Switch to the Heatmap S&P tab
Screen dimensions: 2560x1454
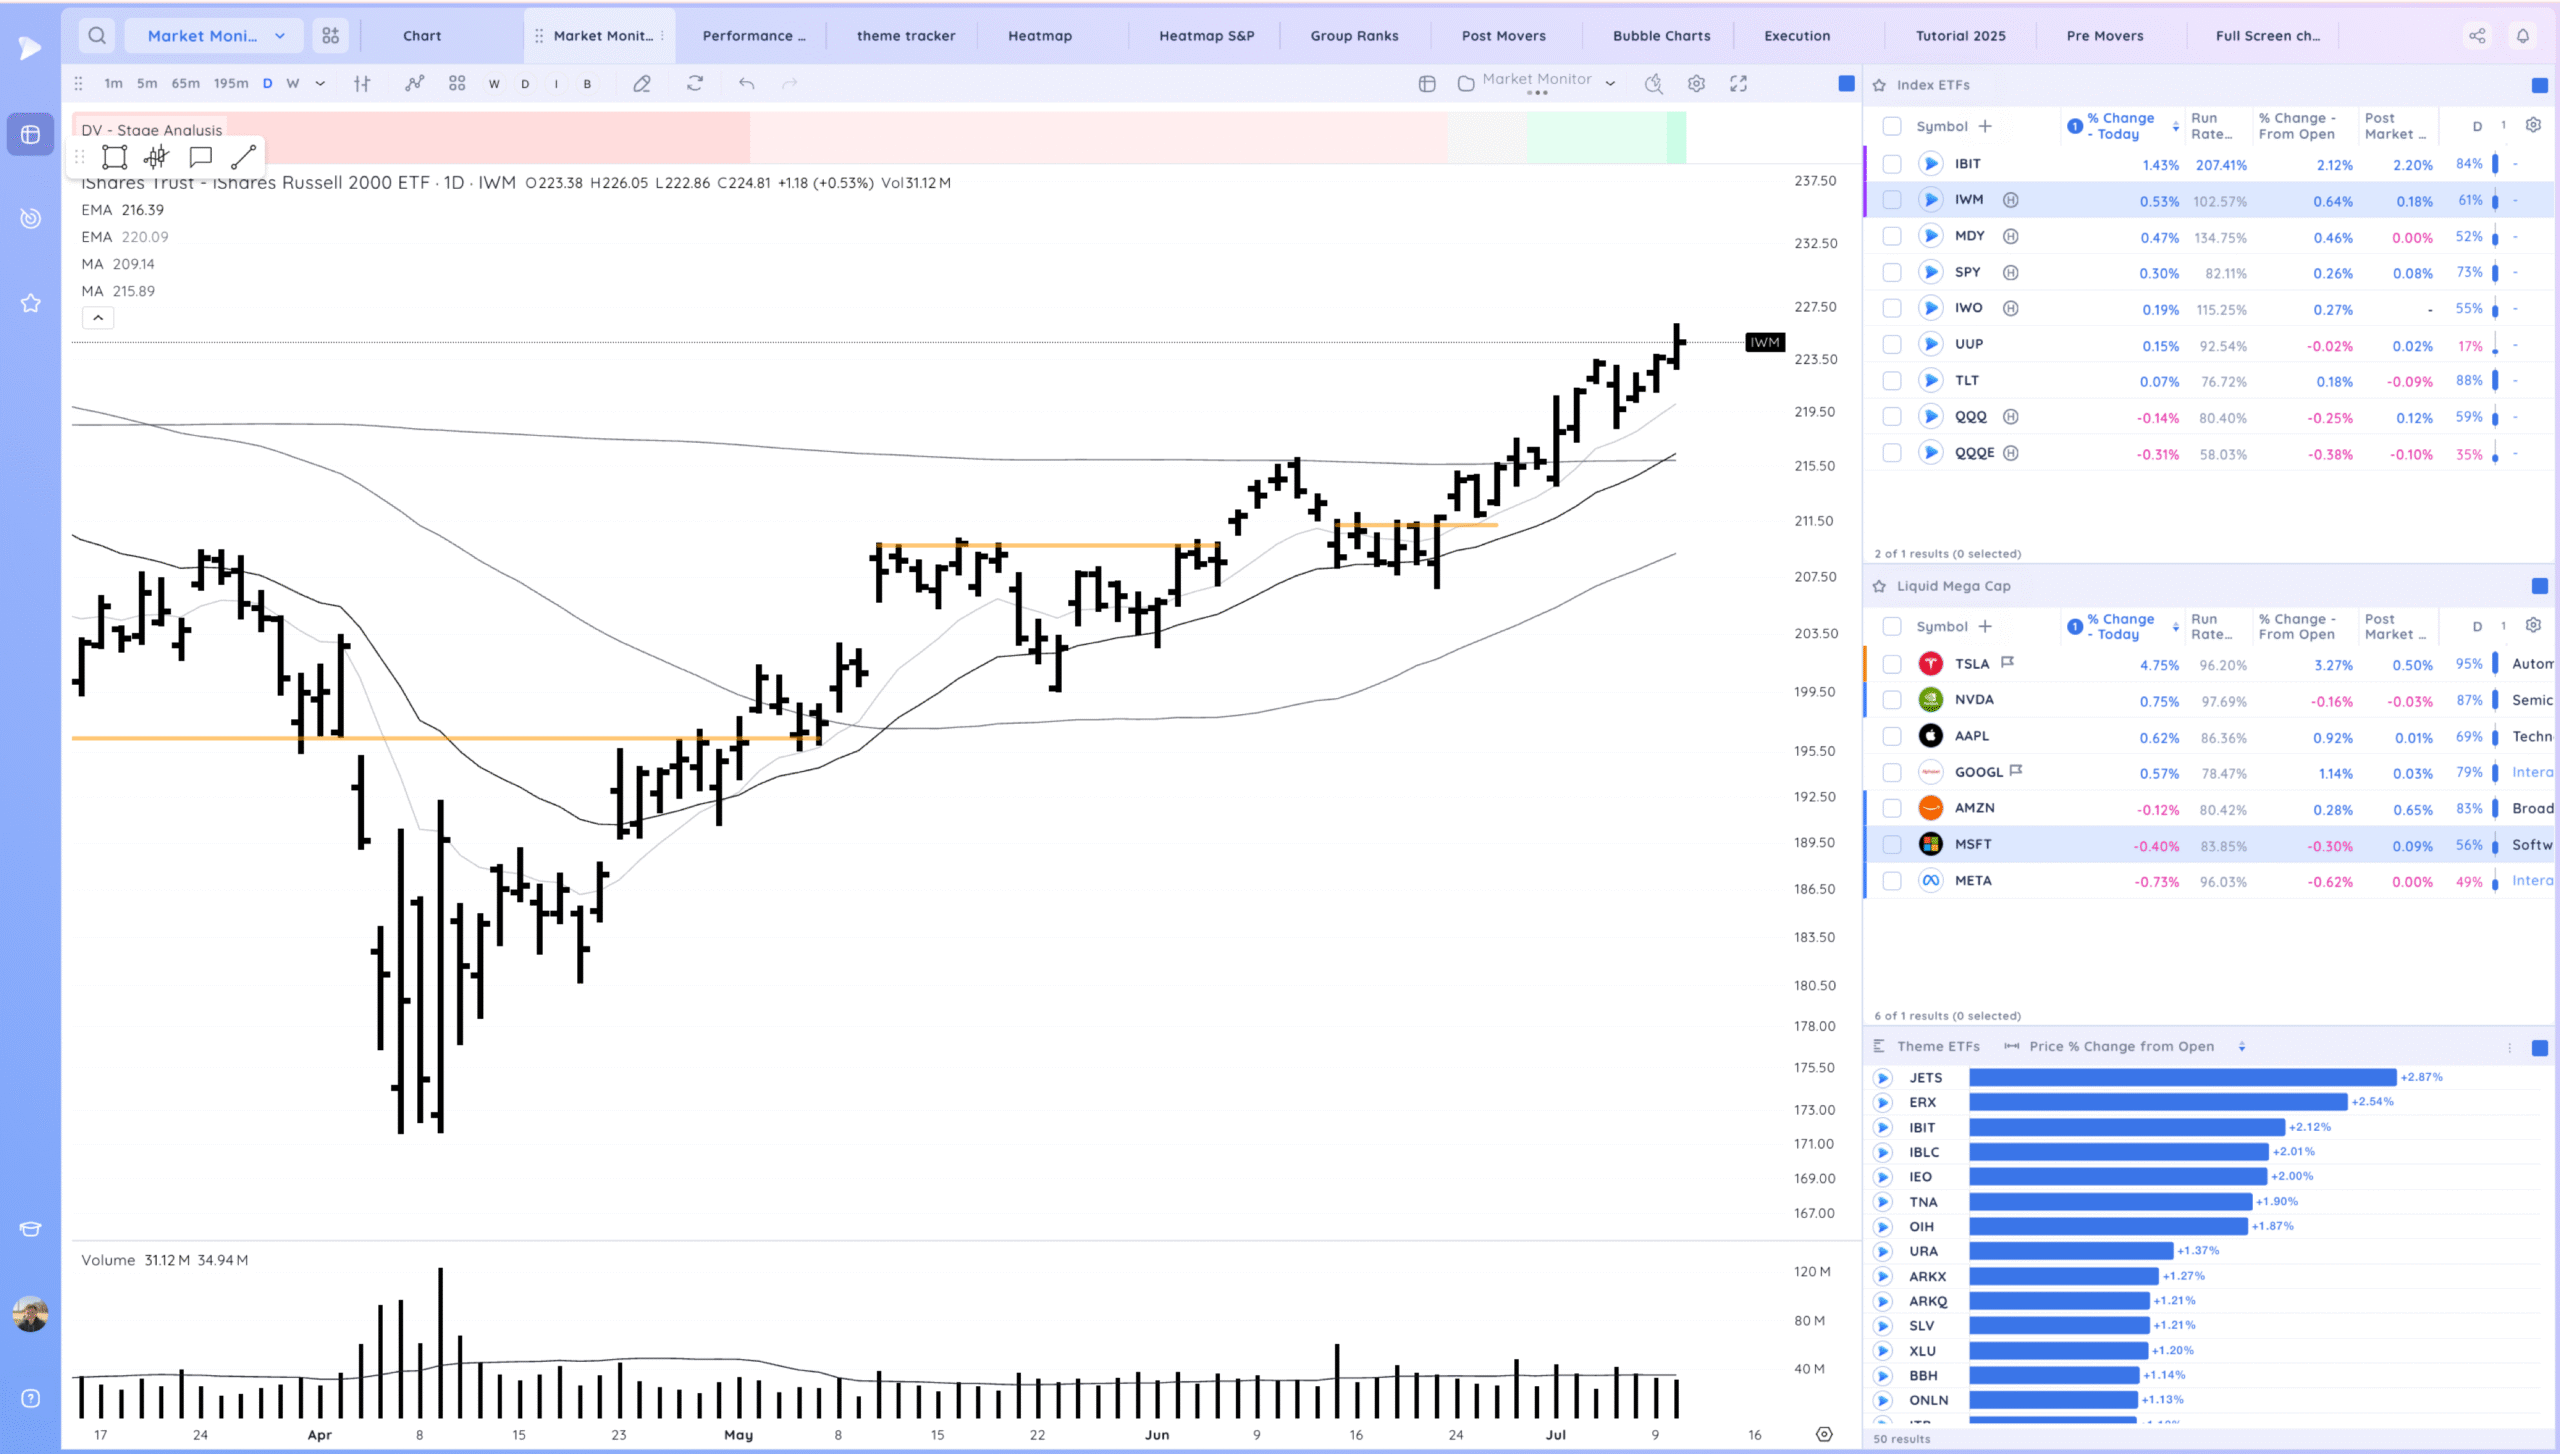[1206, 36]
